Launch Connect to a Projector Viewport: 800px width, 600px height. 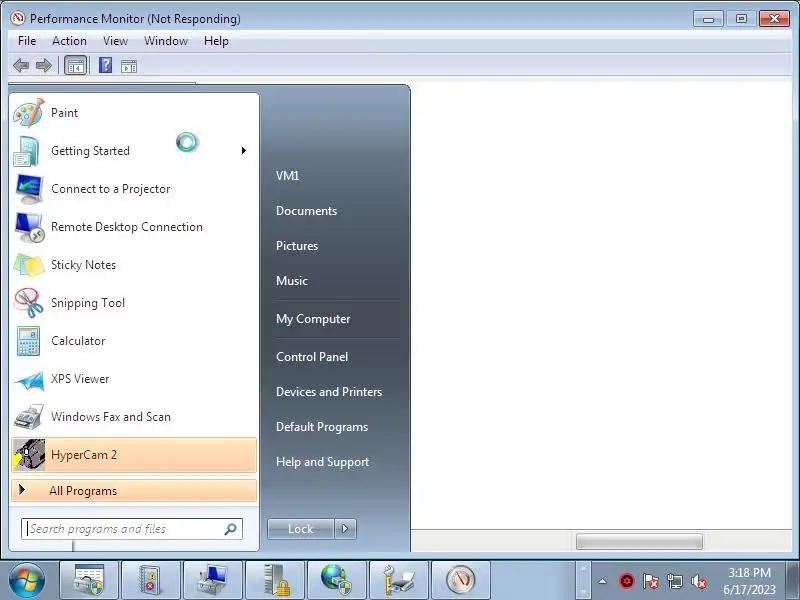[x=134, y=189]
